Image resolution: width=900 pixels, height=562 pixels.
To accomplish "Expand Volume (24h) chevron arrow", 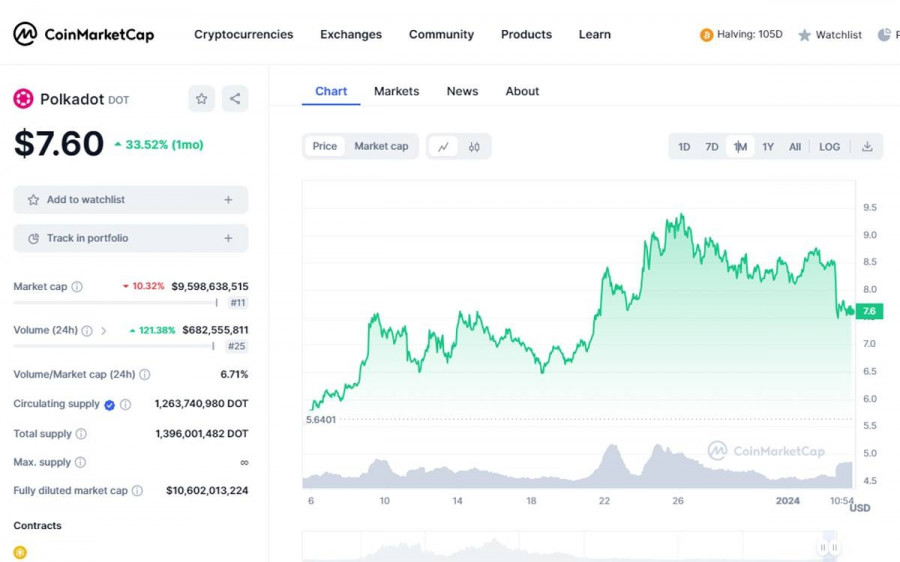I will (104, 331).
